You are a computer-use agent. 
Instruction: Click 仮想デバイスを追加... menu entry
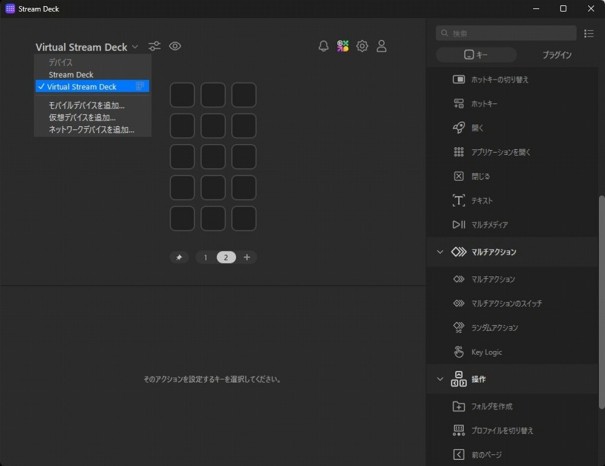tap(82, 117)
